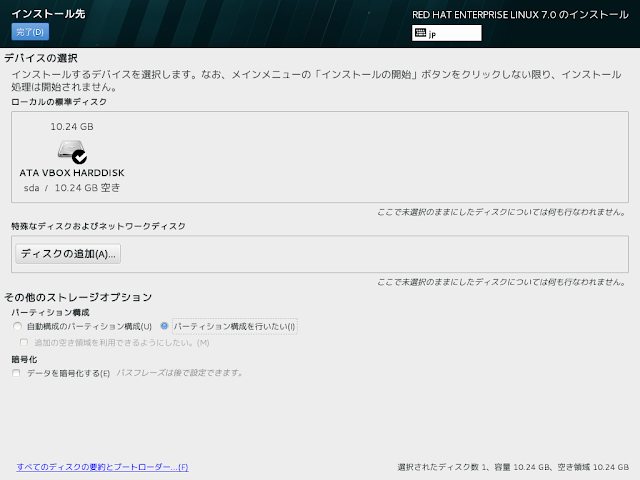Enable データを暗号化する(E) encryption checkbox
640x480 pixels.
click(16, 373)
